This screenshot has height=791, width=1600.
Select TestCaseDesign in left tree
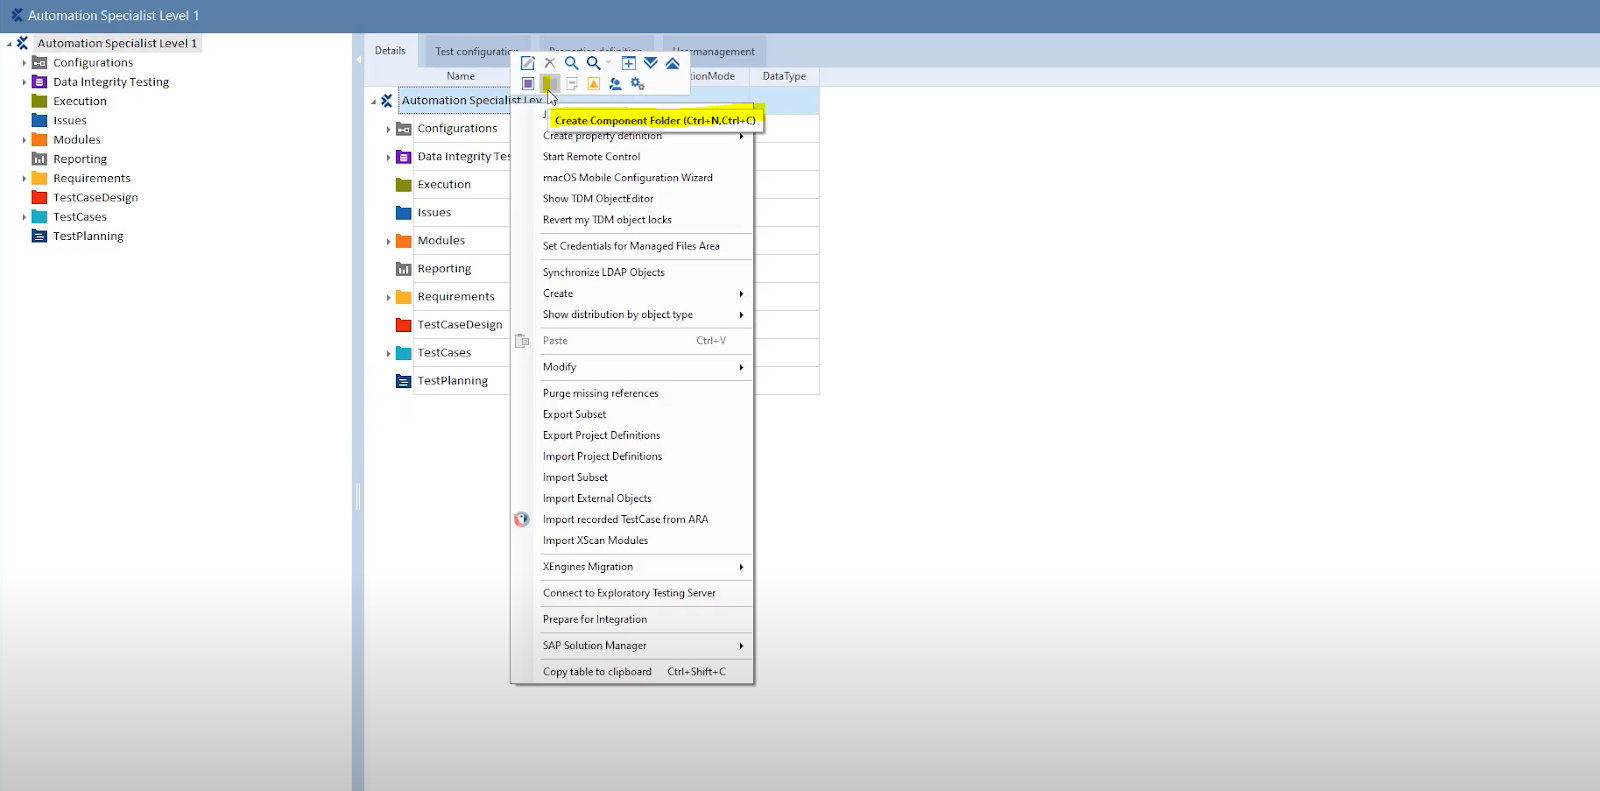pyautogui.click(x=95, y=198)
